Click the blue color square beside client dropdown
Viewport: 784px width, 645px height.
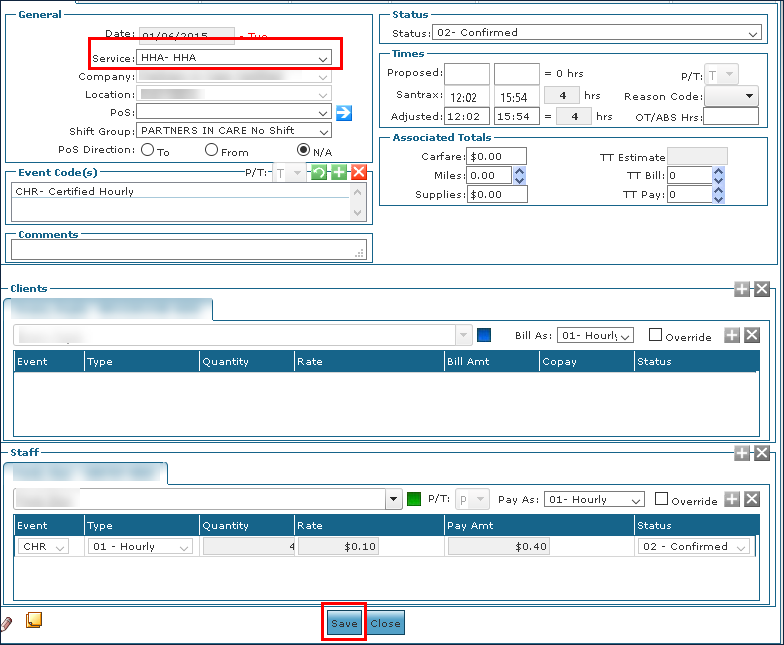pos(484,335)
